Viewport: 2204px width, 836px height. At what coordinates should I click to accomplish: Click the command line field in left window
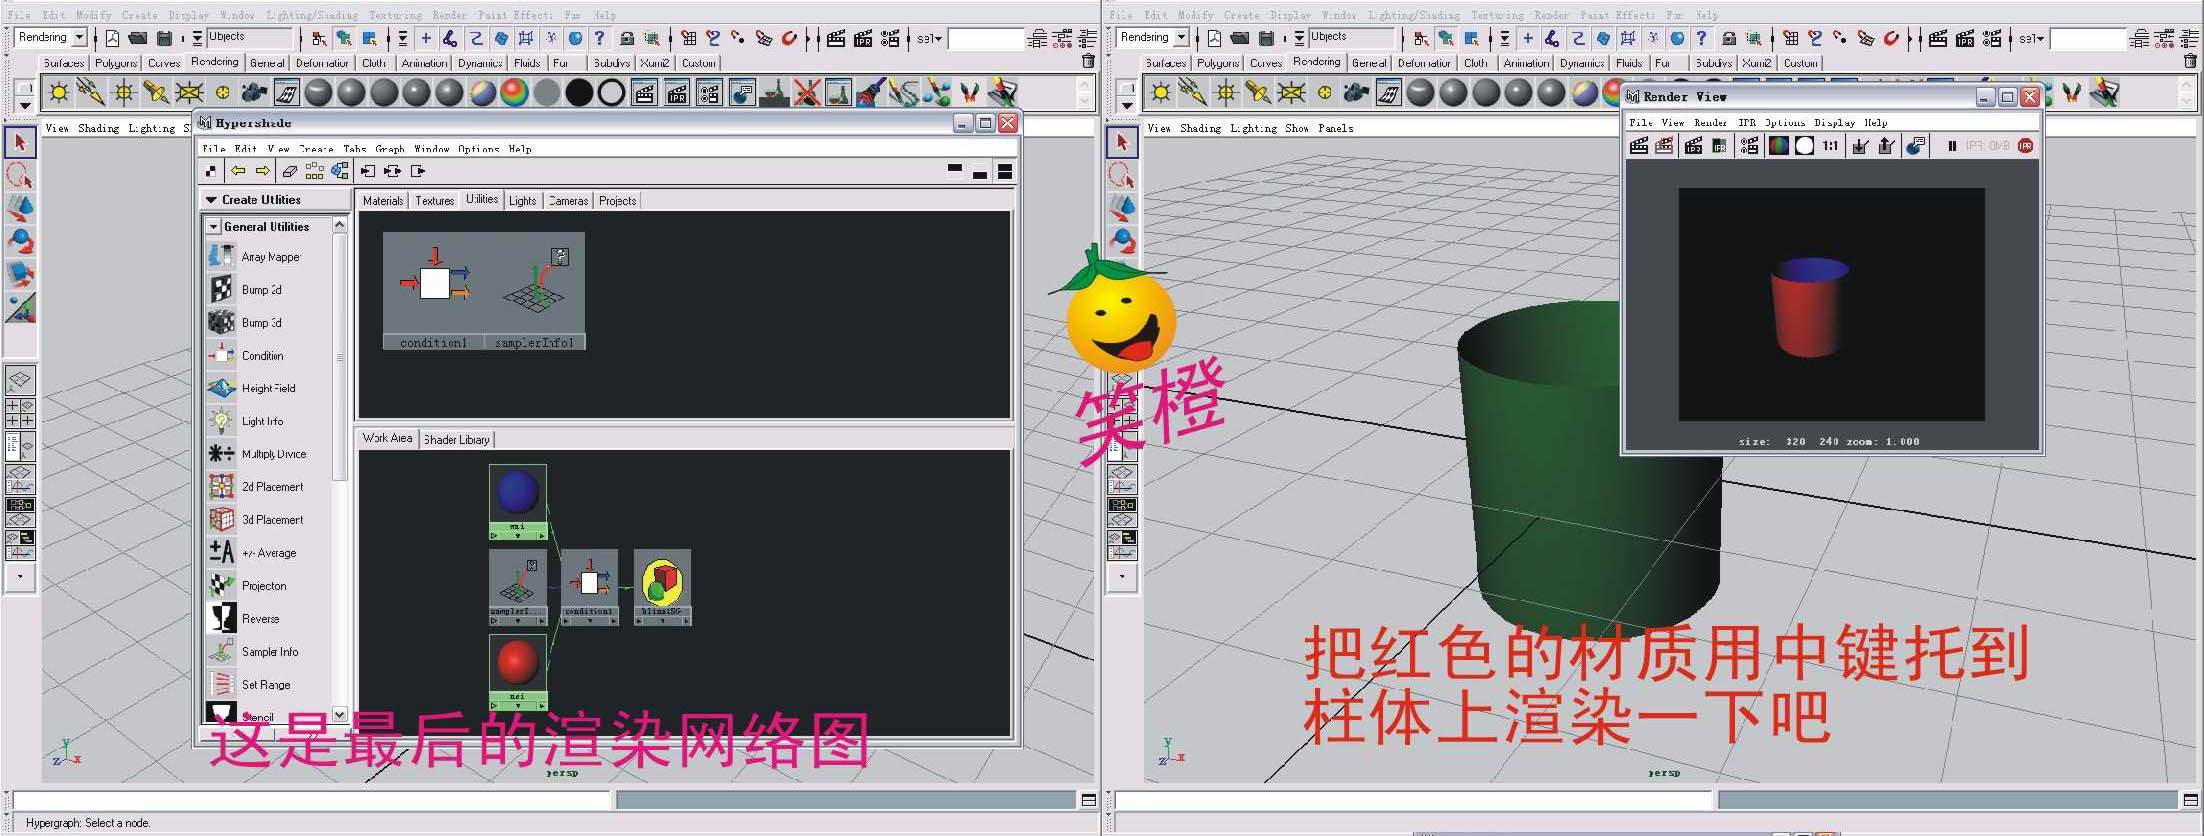click(310, 800)
